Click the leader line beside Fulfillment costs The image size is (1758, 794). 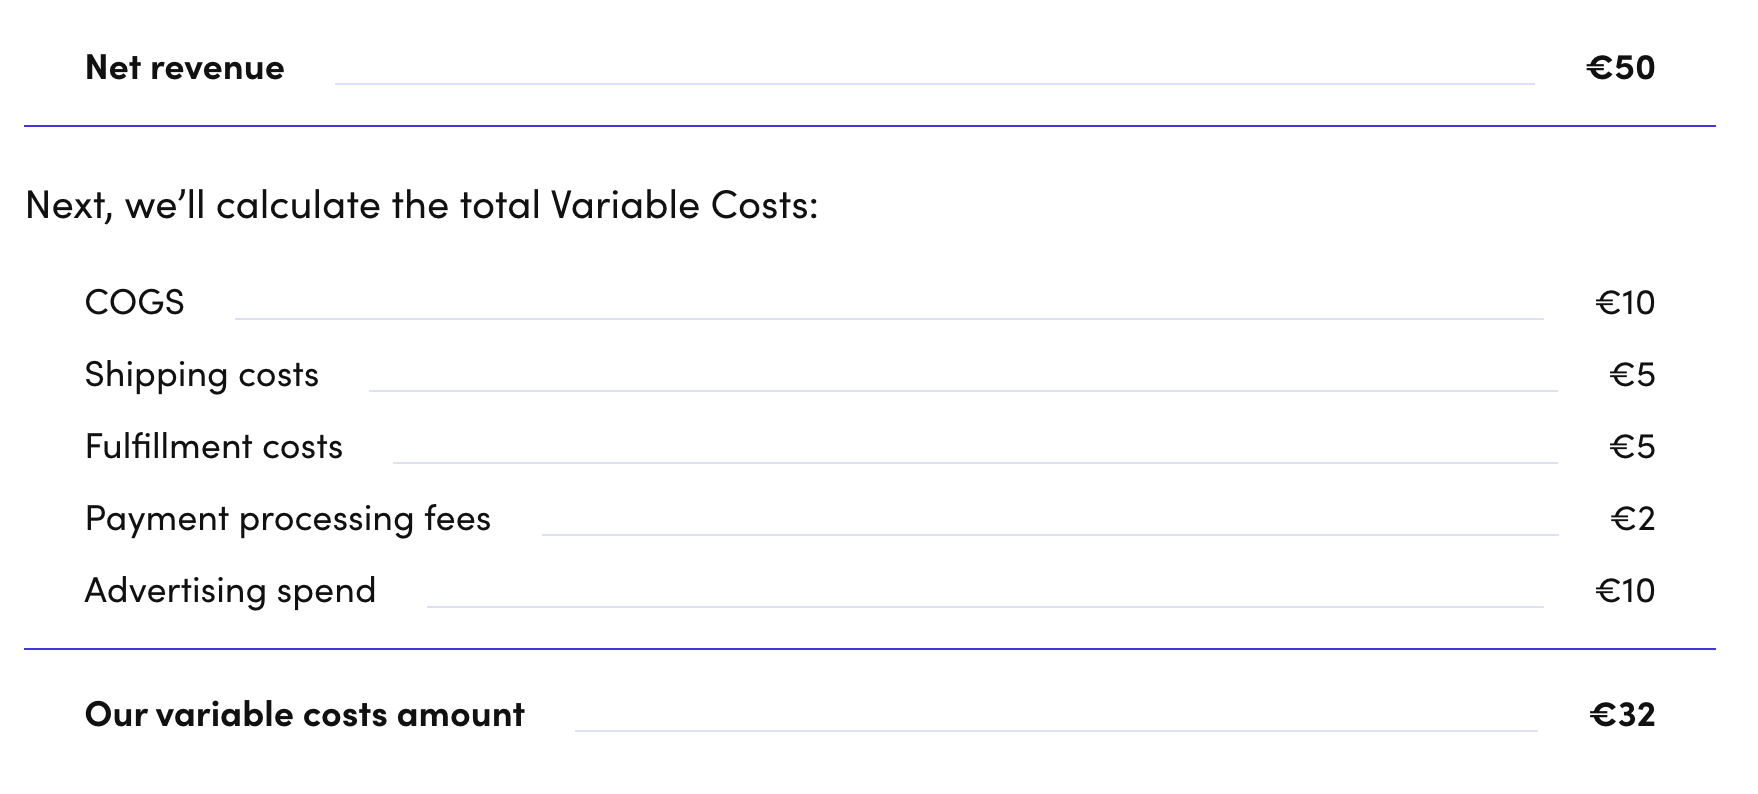pyautogui.click(x=975, y=463)
